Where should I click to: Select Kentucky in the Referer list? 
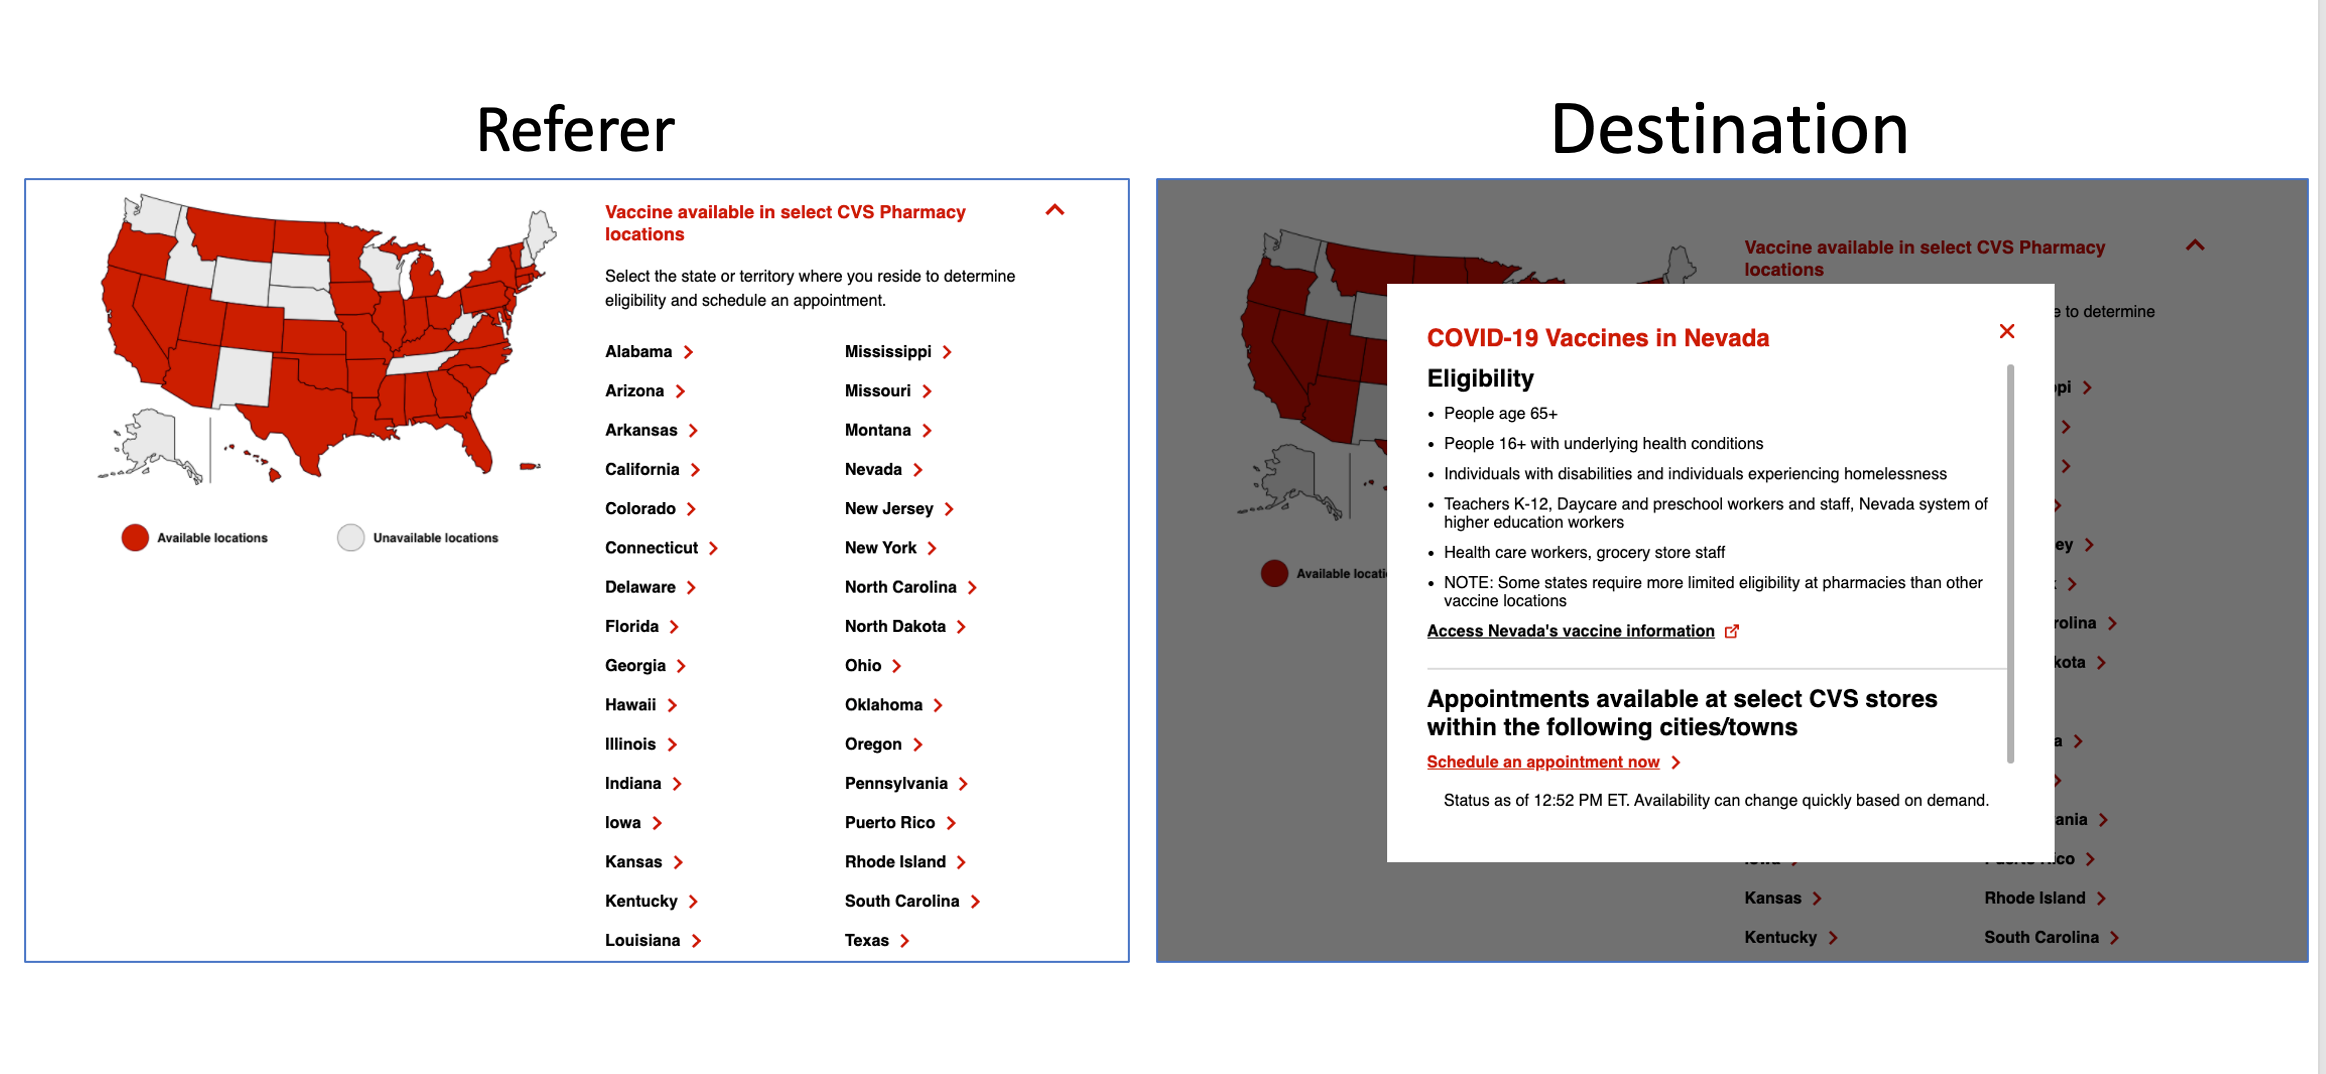pyautogui.click(x=641, y=901)
